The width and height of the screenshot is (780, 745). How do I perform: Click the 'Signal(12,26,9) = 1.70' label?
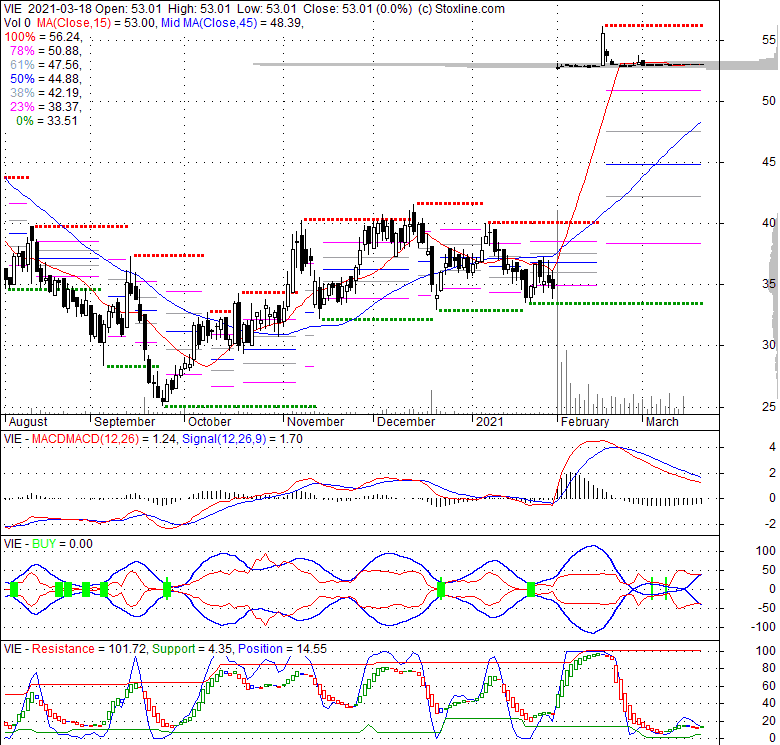pos(242,439)
